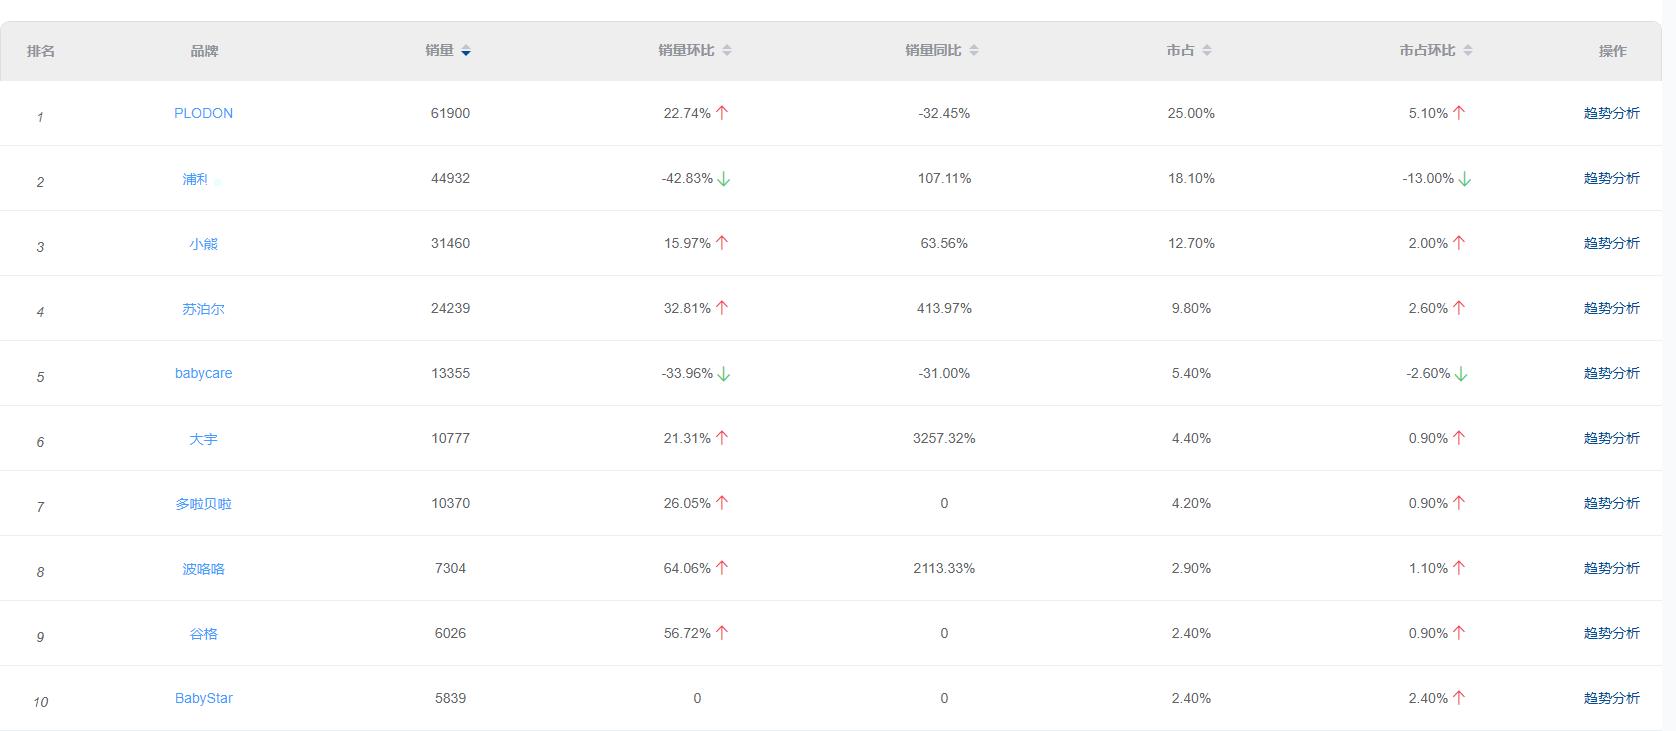The height and width of the screenshot is (731, 1676).
Task: Click the 品牌 column header
Action: (204, 51)
